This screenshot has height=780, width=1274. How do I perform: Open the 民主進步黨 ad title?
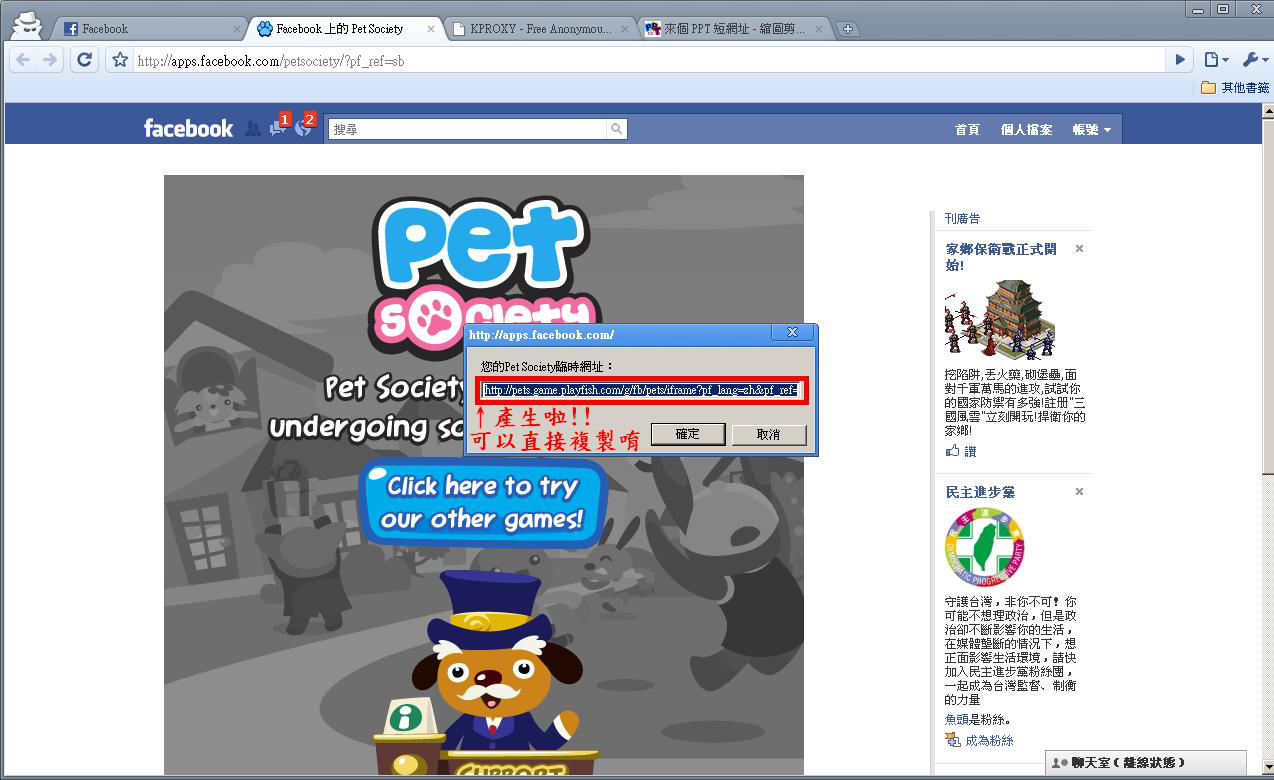[x=981, y=492]
